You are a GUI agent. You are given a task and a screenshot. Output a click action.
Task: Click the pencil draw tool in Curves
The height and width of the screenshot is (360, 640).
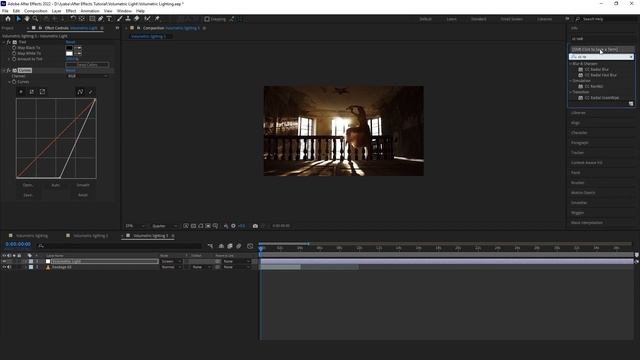[x=91, y=92]
